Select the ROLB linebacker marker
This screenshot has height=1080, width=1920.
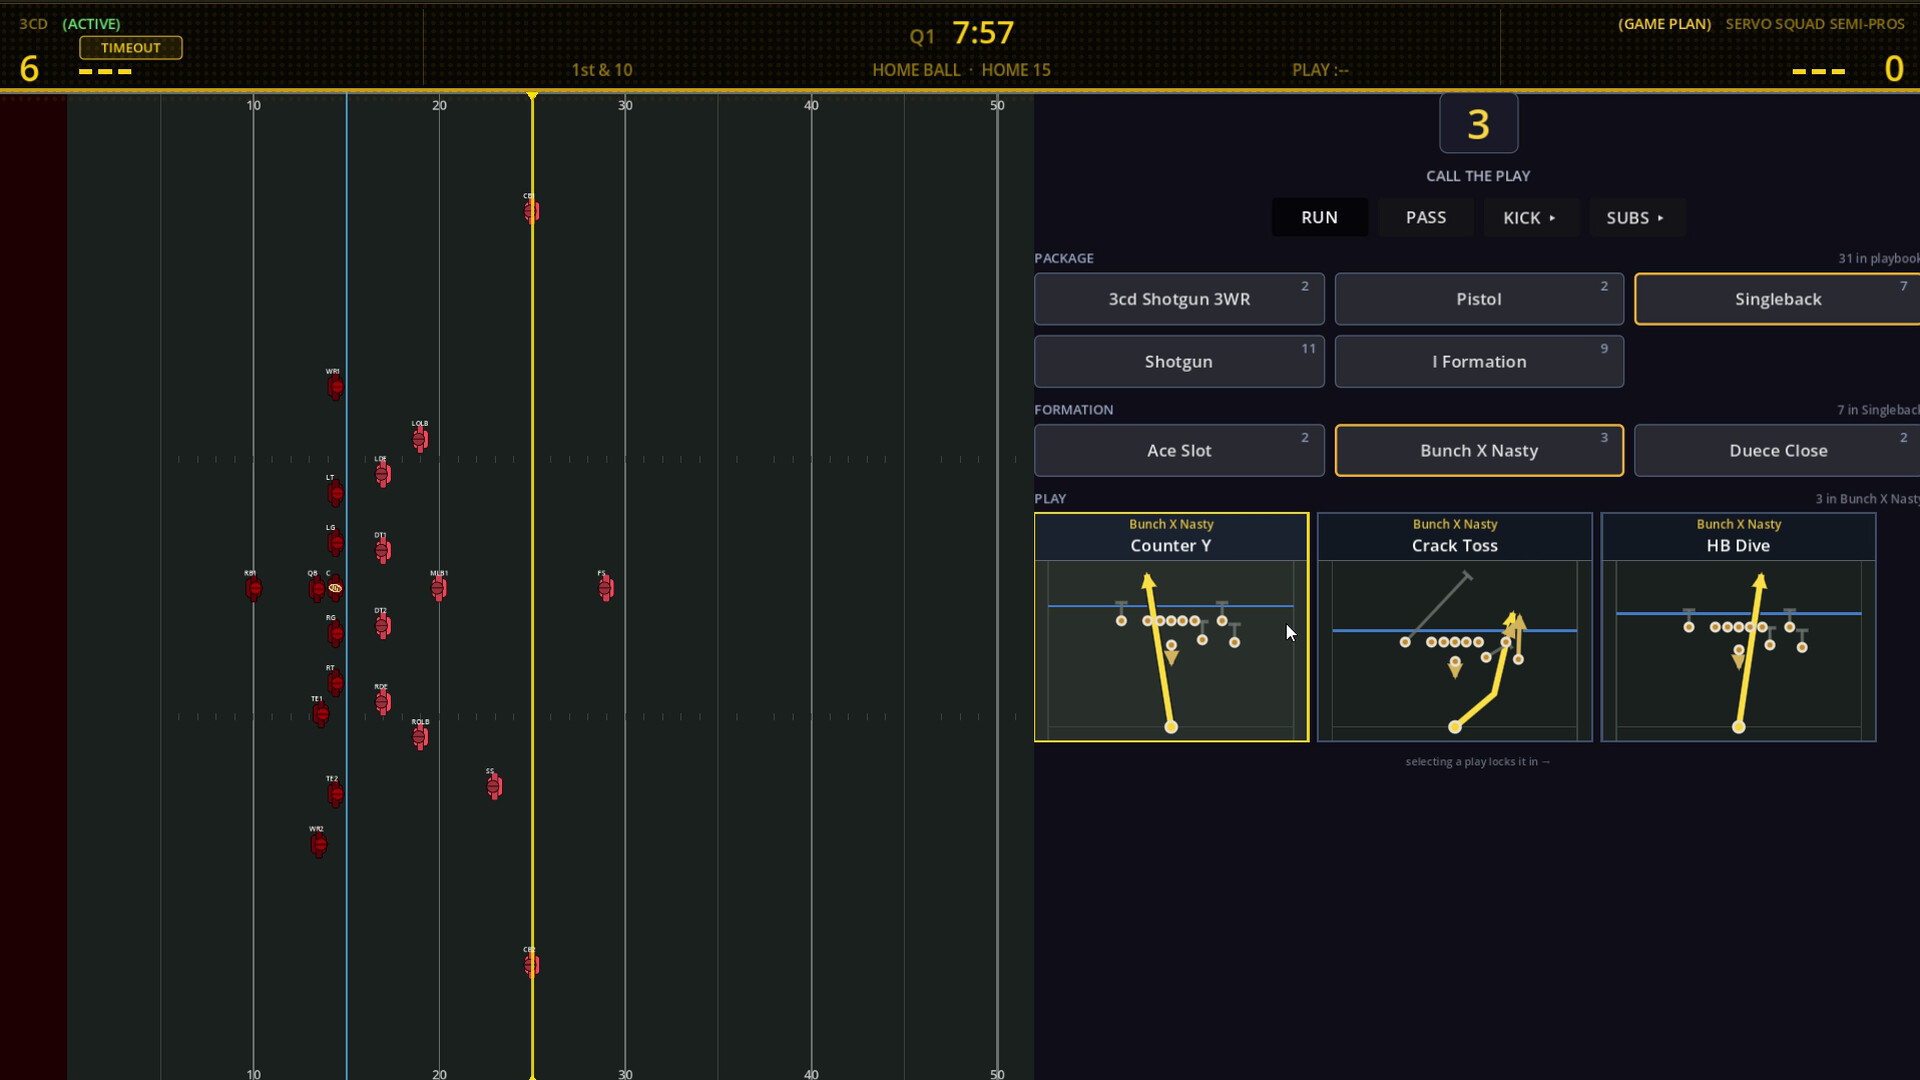point(420,737)
